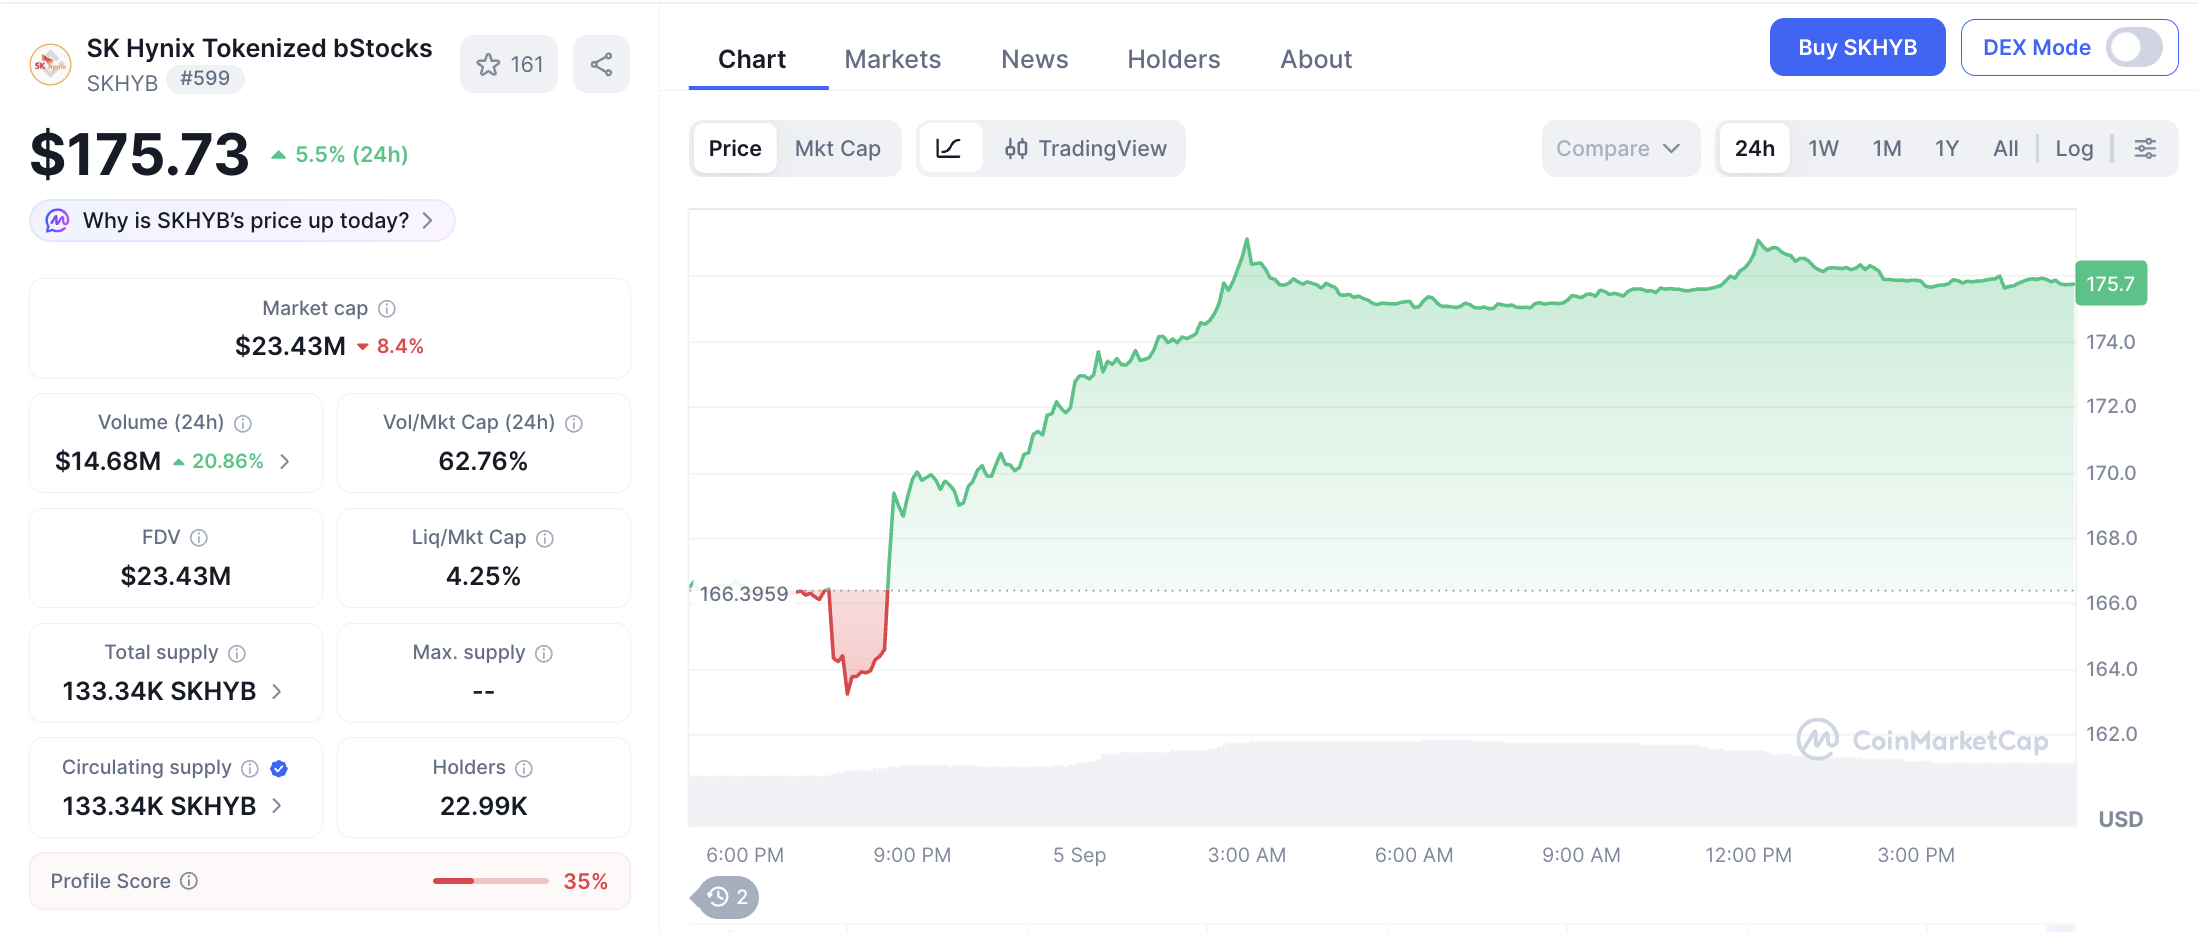Click the Profile Score info icon

[x=189, y=881]
